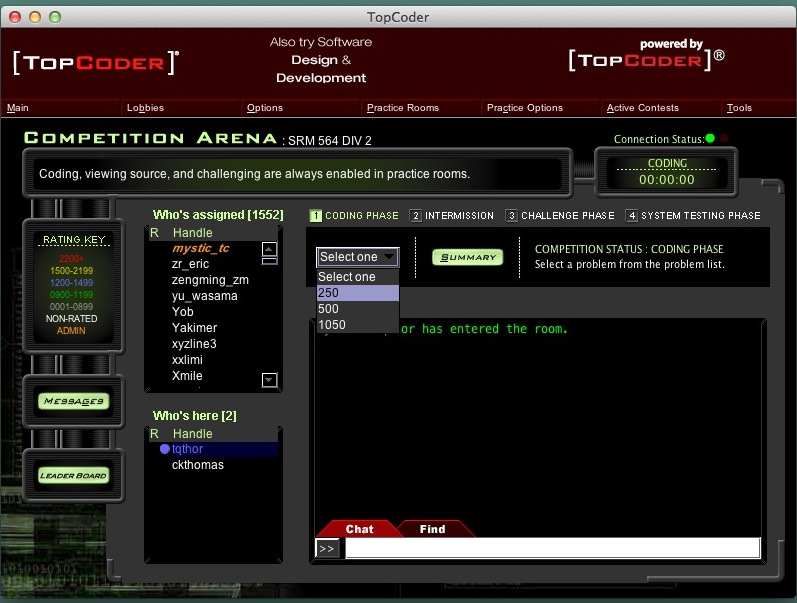Choose the 250 point problem

pos(357,293)
